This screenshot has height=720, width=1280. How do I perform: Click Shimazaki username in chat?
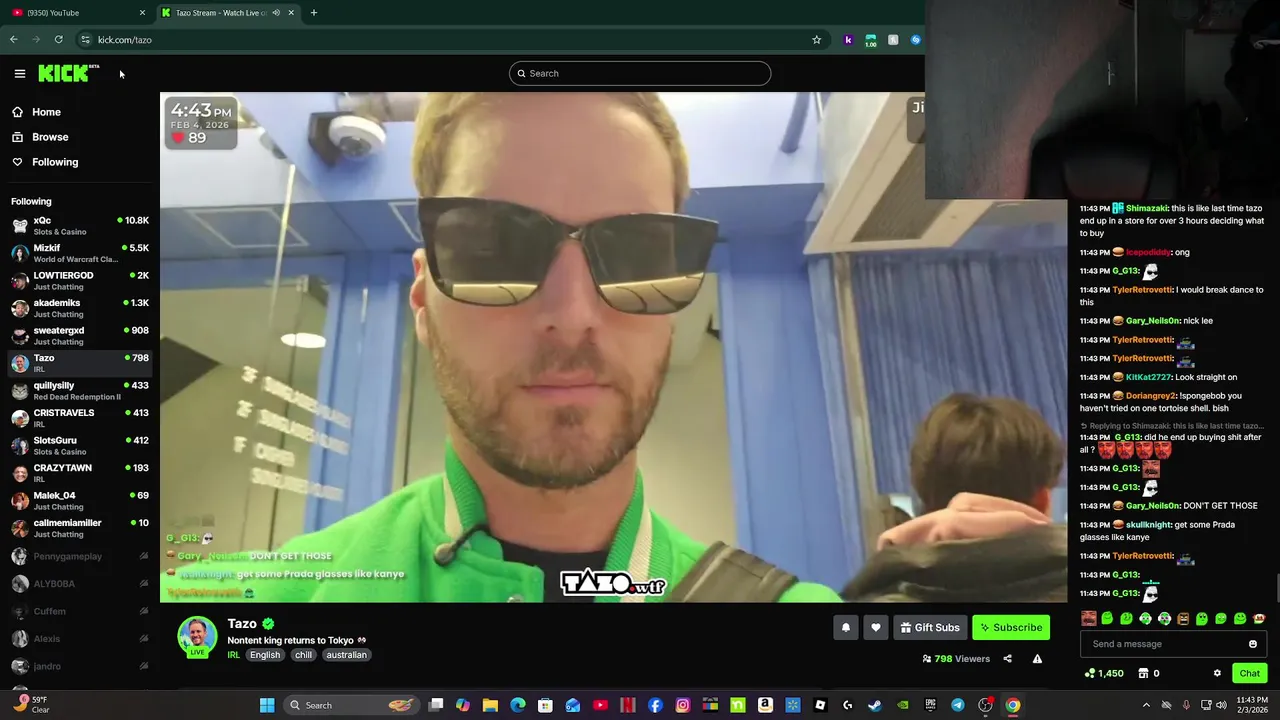click(x=1146, y=208)
